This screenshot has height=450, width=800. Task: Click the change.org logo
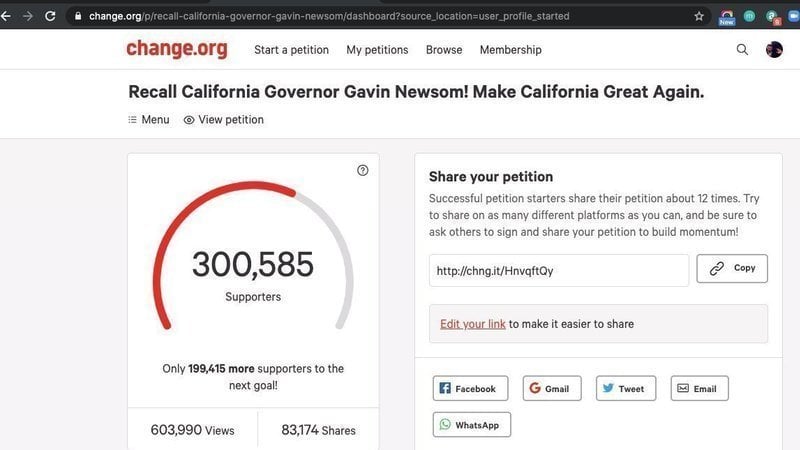176,49
